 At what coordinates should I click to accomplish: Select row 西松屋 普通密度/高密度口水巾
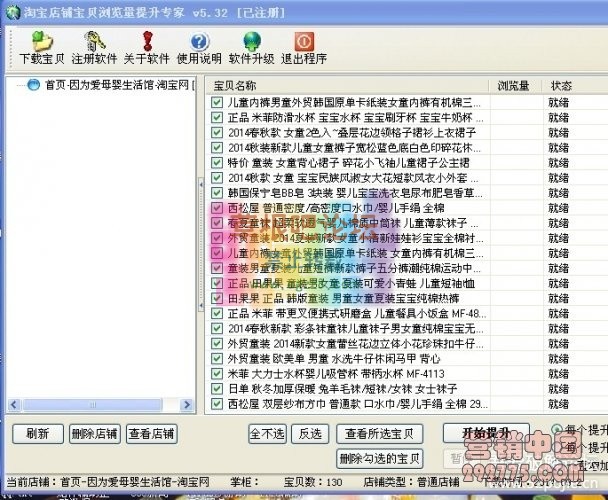(x=407, y=208)
